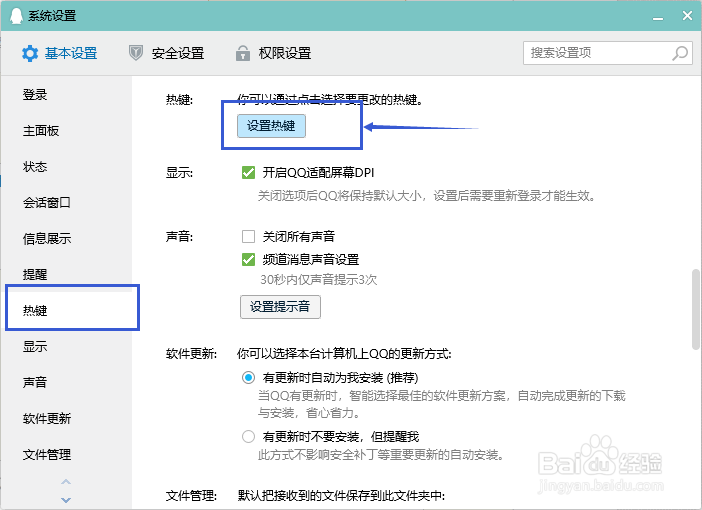
Task: Click the padlock icon for 权限设置
Action: (243, 53)
